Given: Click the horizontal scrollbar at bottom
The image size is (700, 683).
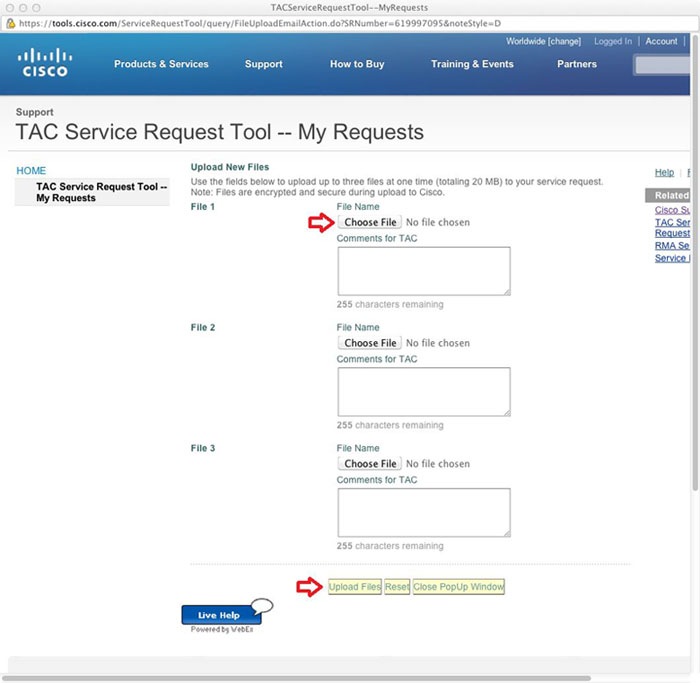Looking at the screenshot, I should [x=295, y=678].
